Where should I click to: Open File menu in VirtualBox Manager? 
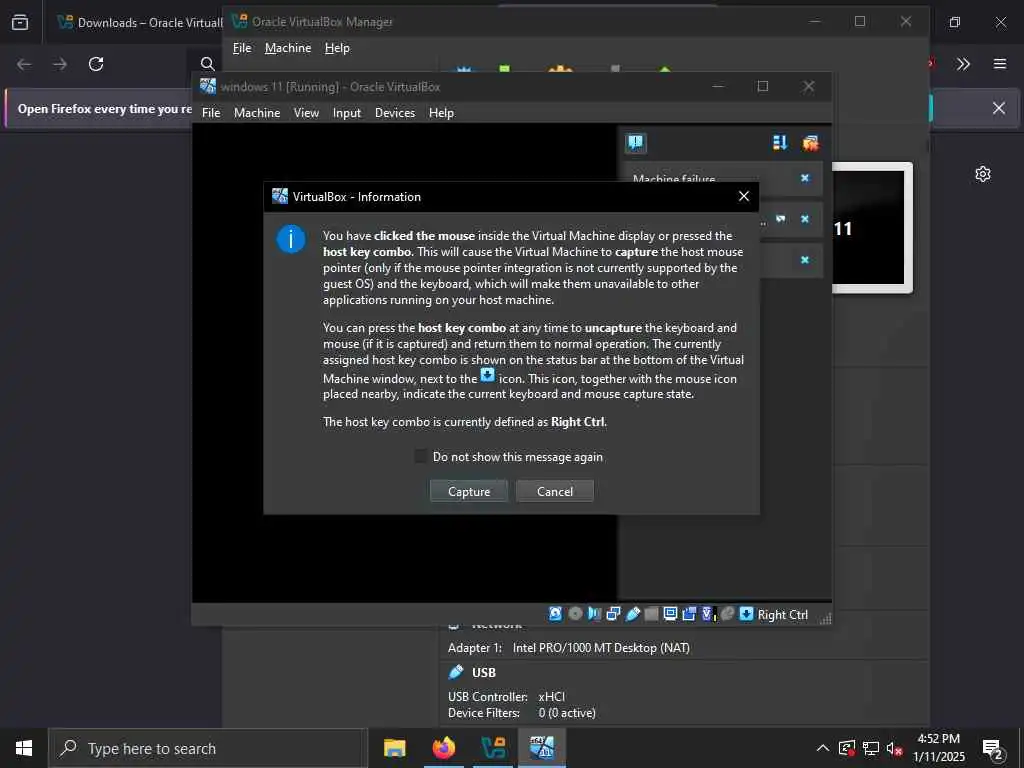(242, 48)
